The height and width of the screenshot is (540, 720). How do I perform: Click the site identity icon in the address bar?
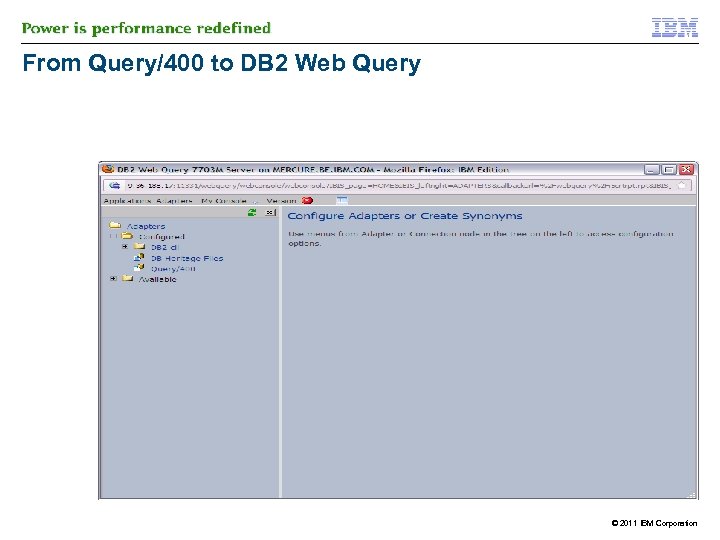[114, 186]
